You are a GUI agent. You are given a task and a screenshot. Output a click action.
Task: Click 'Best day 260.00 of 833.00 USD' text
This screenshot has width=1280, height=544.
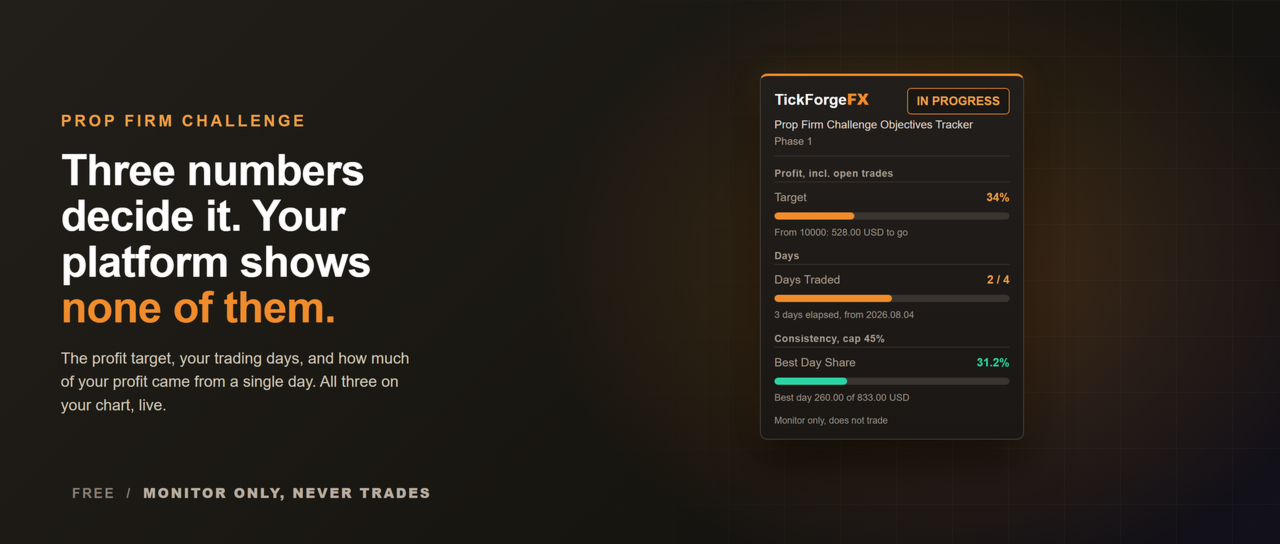[x=842, y=398]
